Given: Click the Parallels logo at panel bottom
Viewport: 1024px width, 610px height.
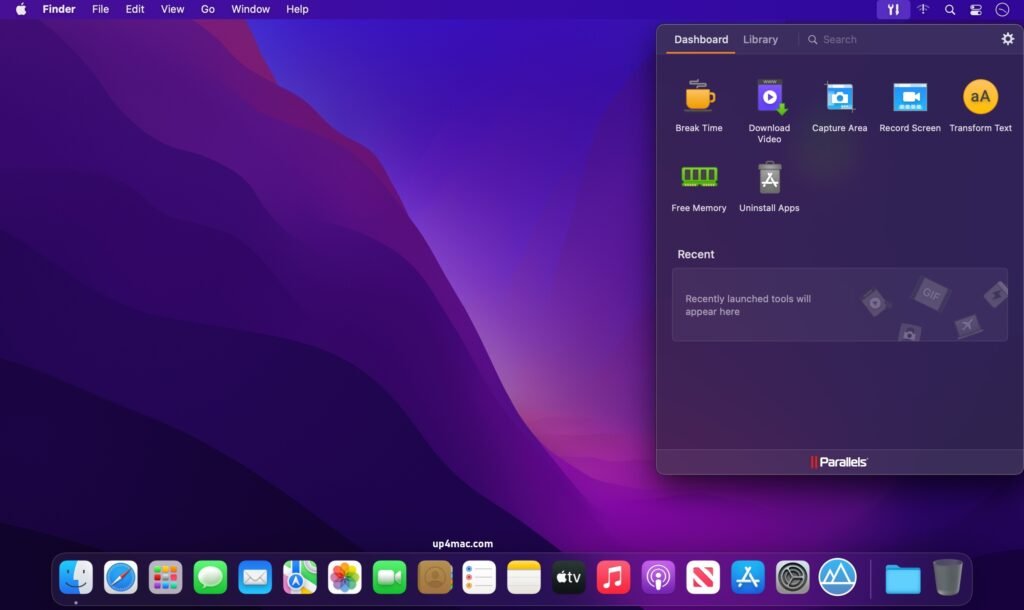Looking at the screenshot, I should [x=840, y=461].
